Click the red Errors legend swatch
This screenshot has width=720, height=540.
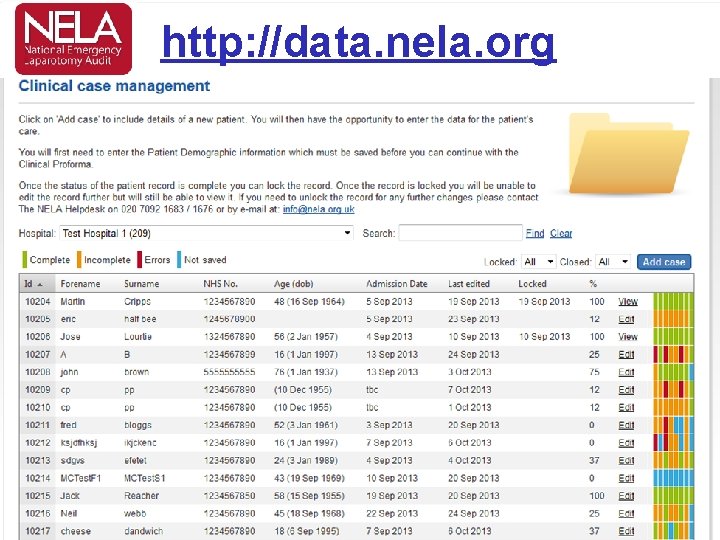[140, 260]
